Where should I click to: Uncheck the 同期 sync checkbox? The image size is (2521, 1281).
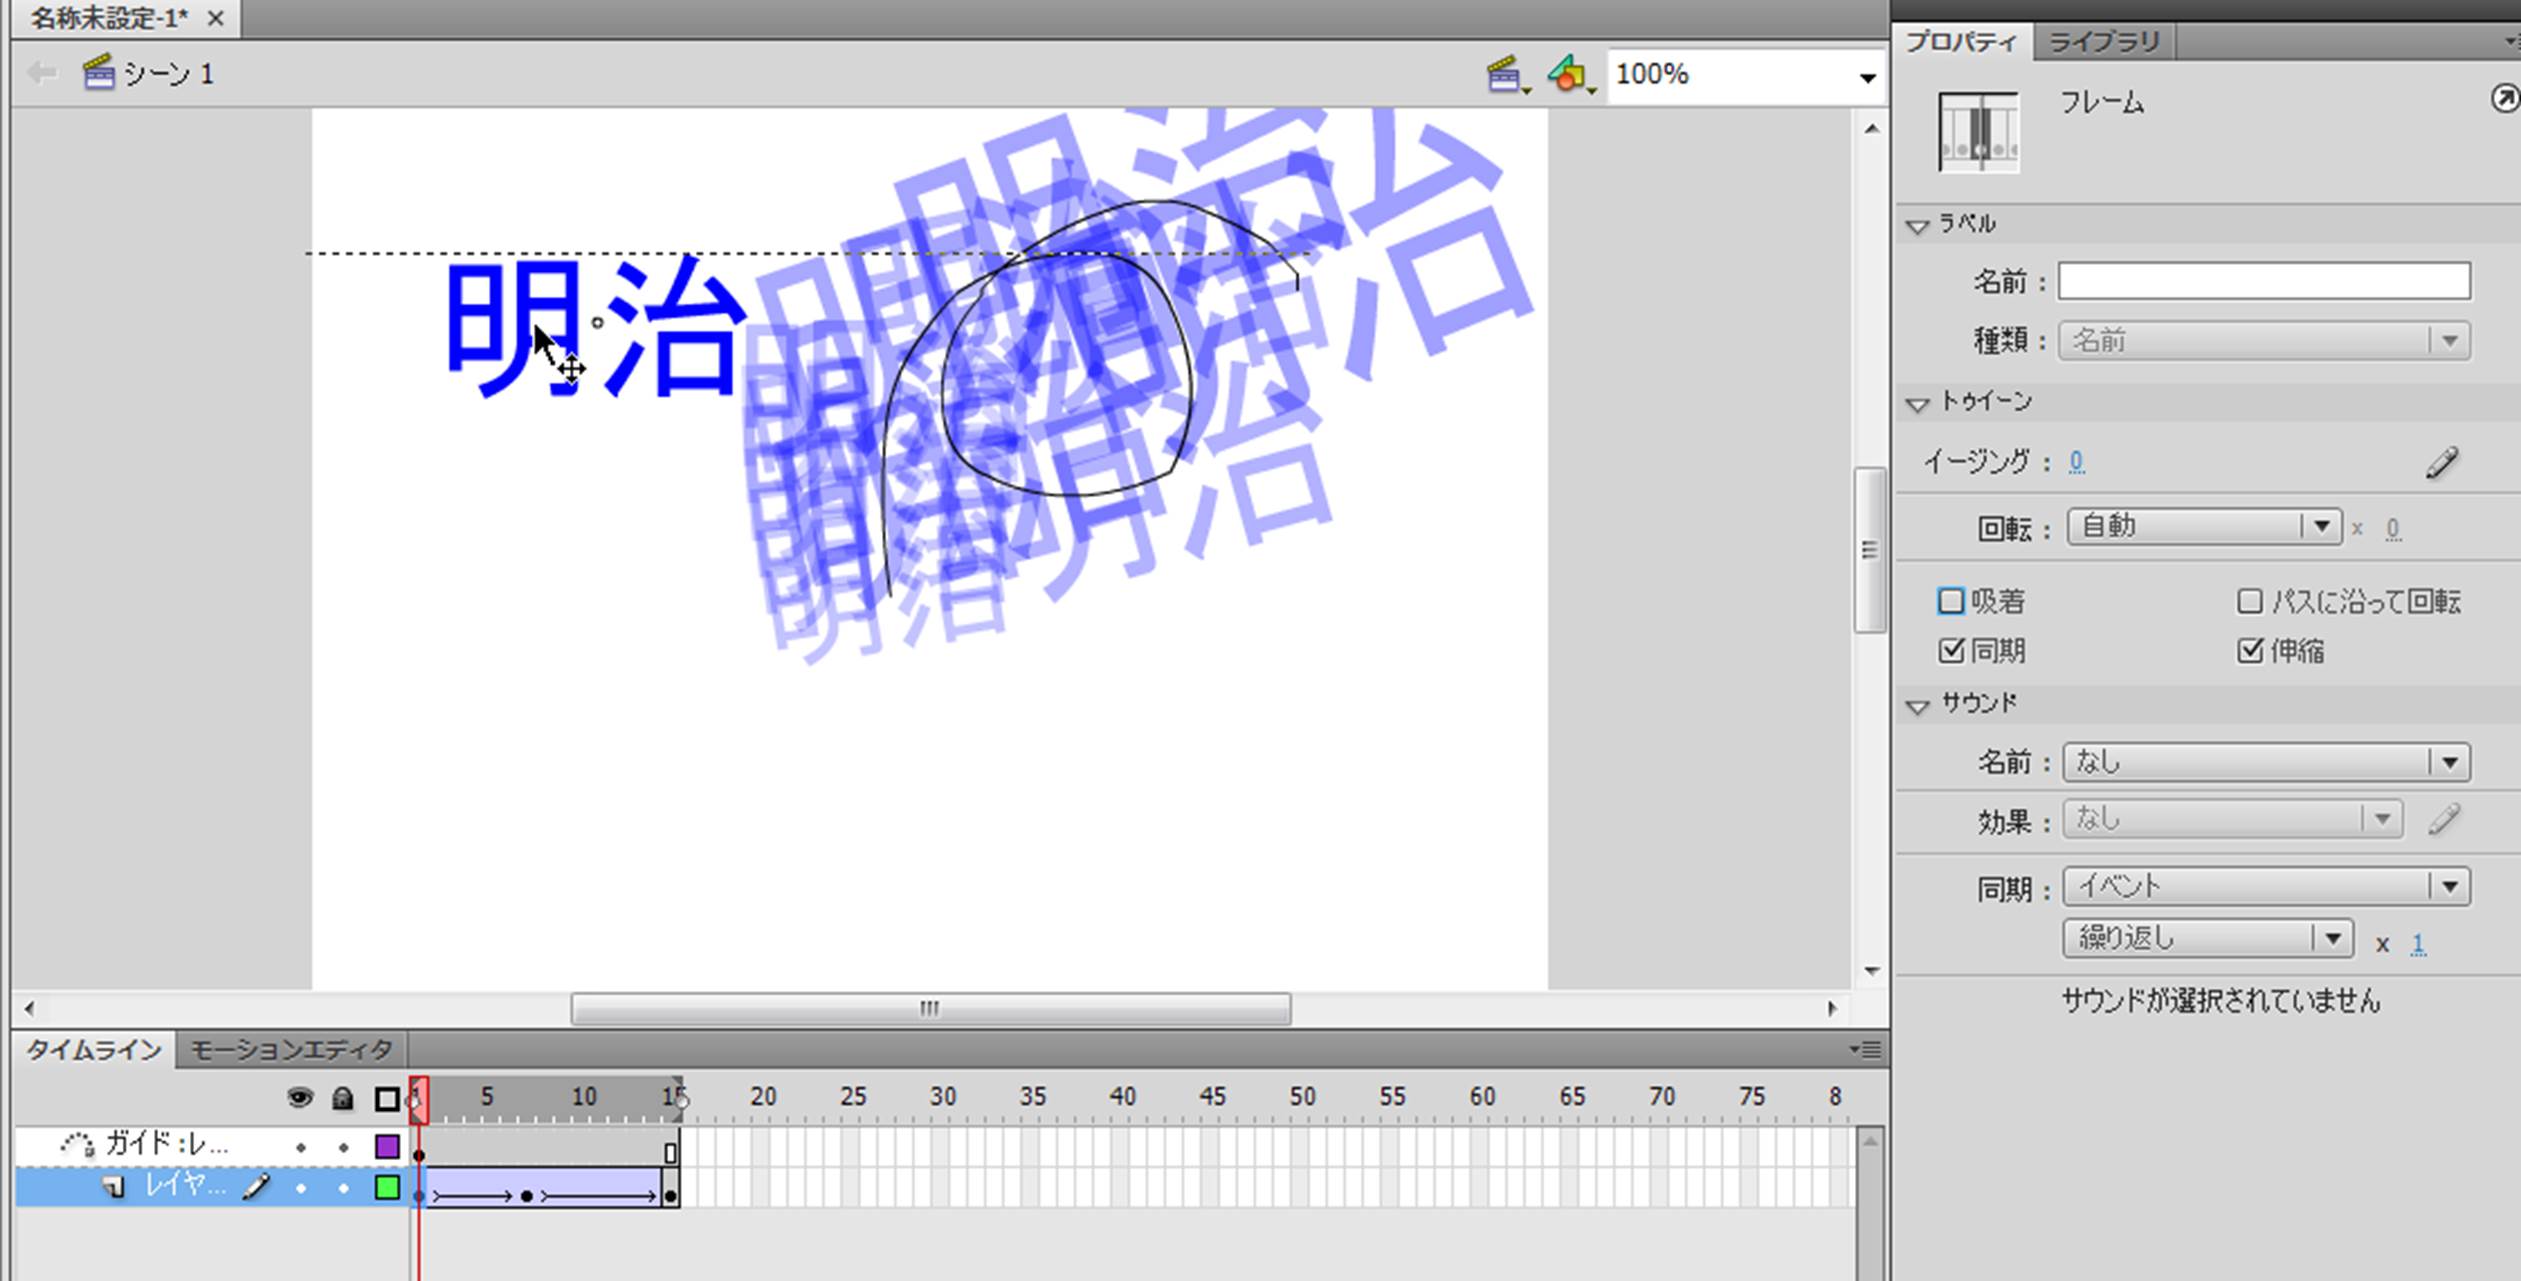click(x=1950, y=651)
